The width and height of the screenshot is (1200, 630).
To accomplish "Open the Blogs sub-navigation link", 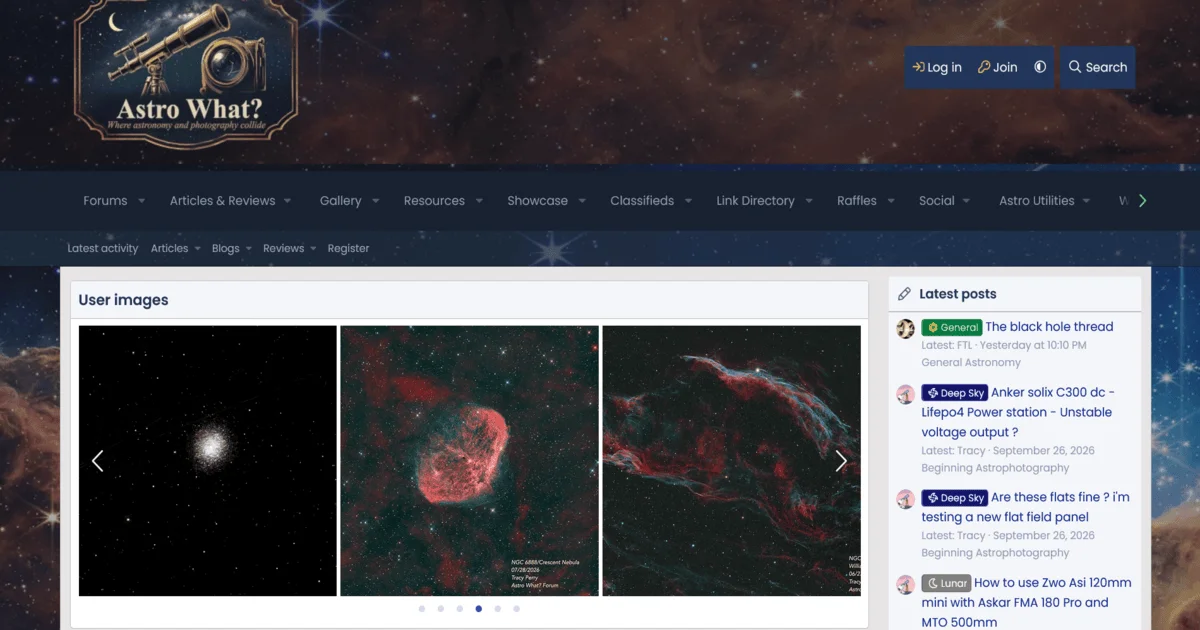I will (225, 248).
